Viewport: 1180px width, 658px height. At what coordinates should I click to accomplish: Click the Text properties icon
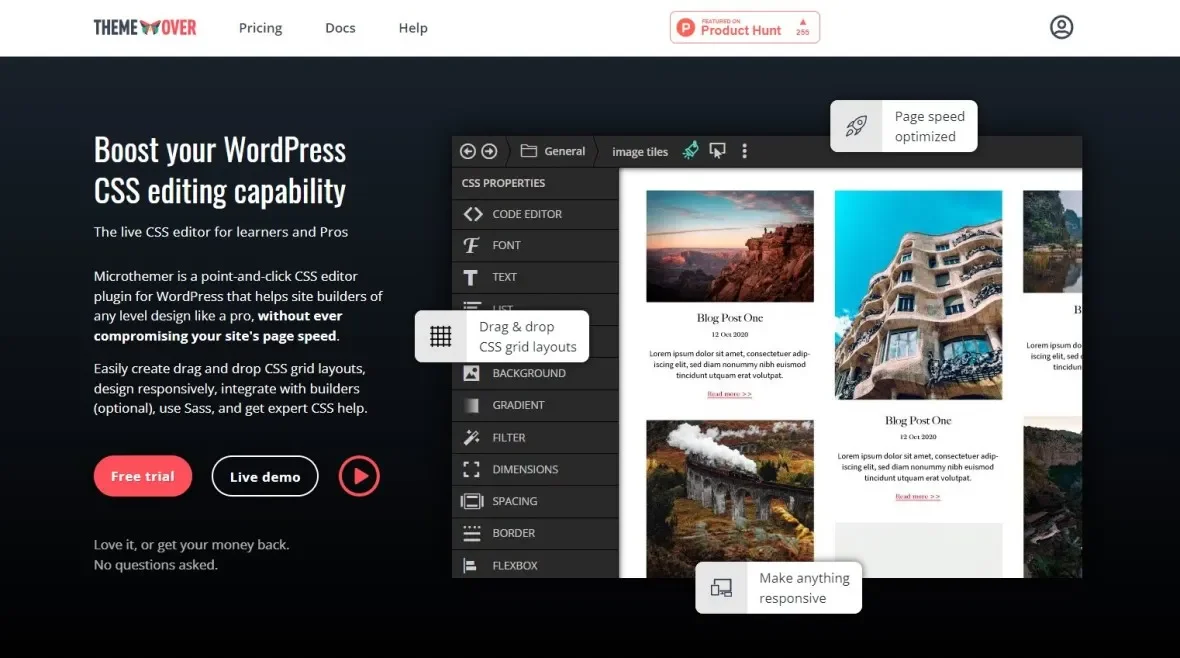coord(472,277)
